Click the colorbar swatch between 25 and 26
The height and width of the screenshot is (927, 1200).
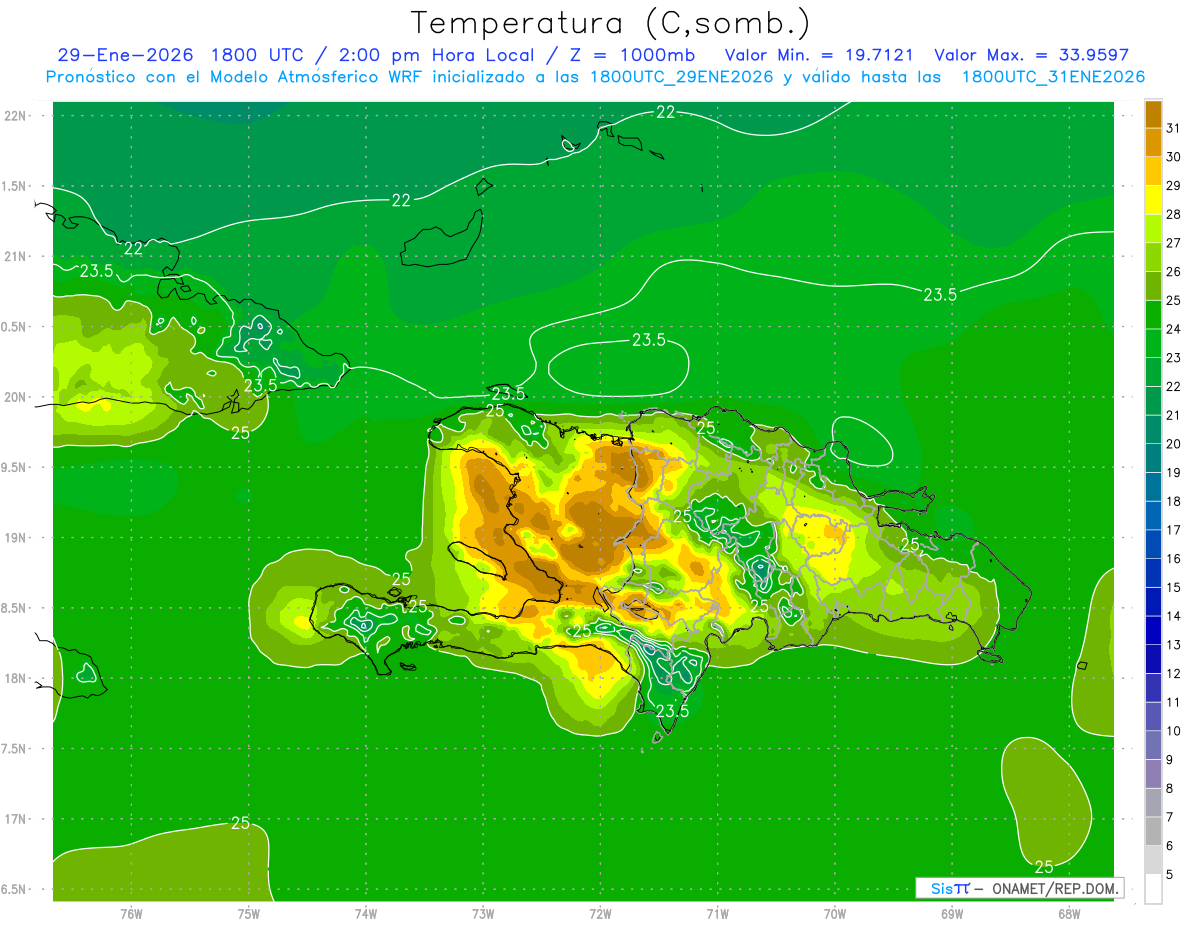point(1153,286)
